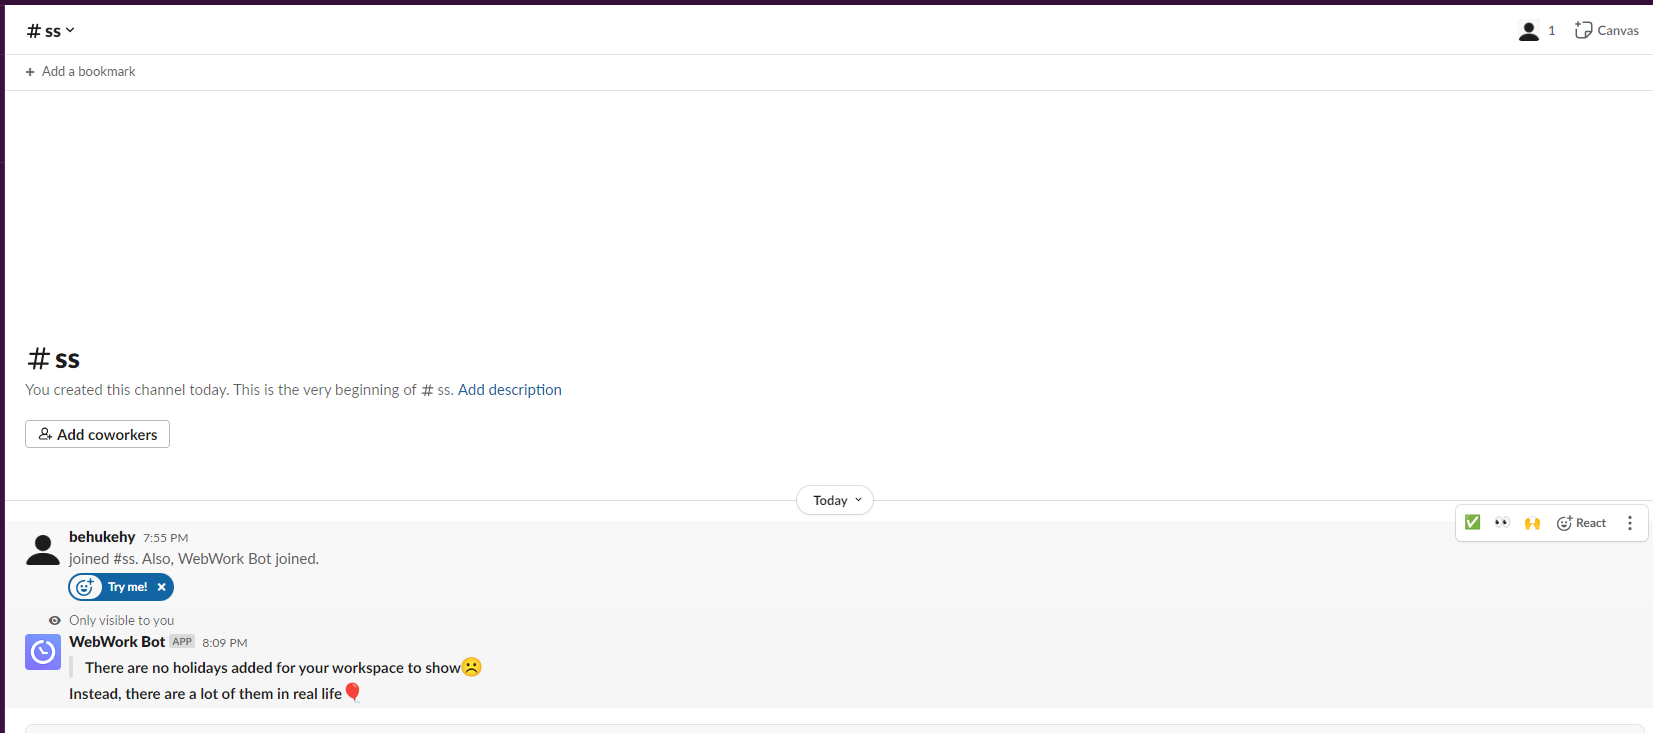Open more actions three-dot menu

[x=1629, y=523]
